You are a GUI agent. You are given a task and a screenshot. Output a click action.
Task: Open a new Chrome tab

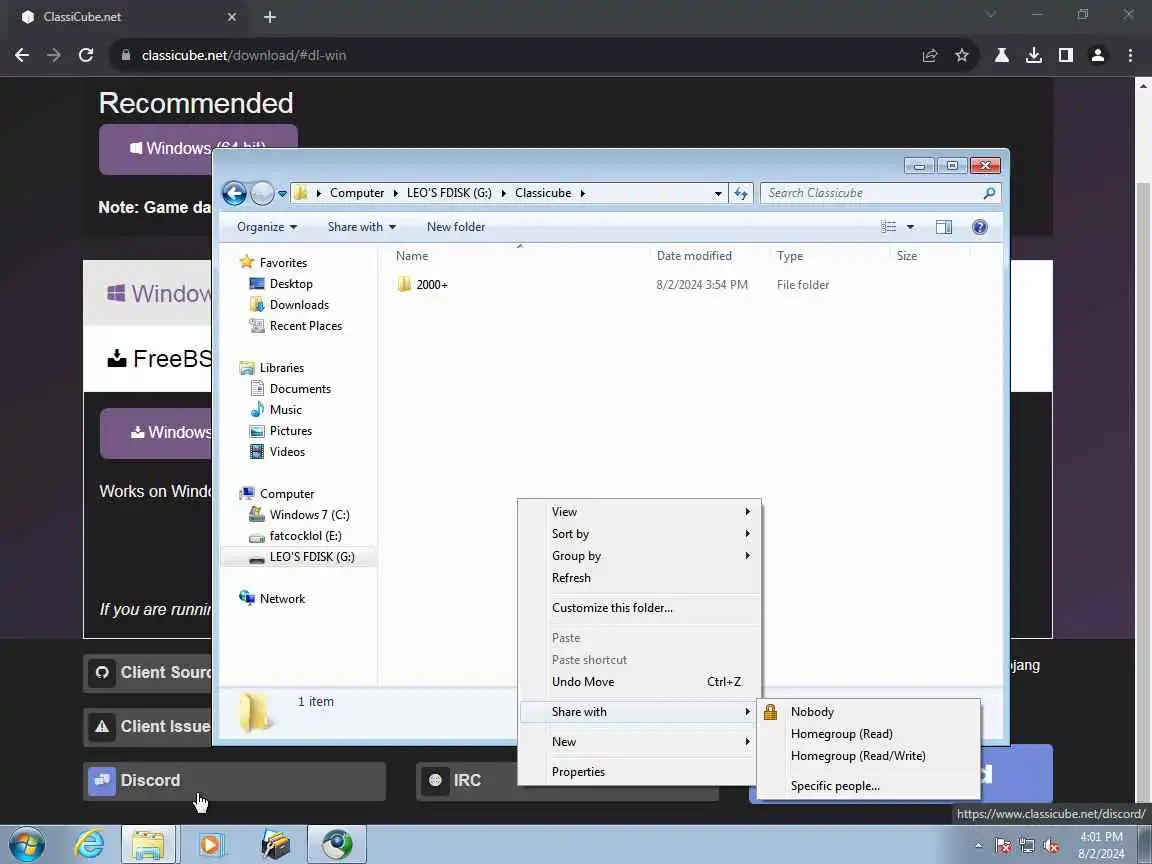tap(270, 17)
